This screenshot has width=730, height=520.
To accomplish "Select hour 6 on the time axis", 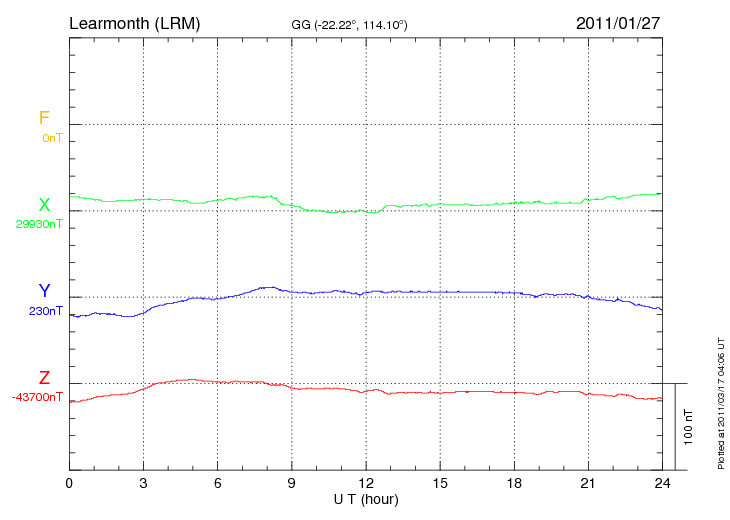I will (218, 483).
